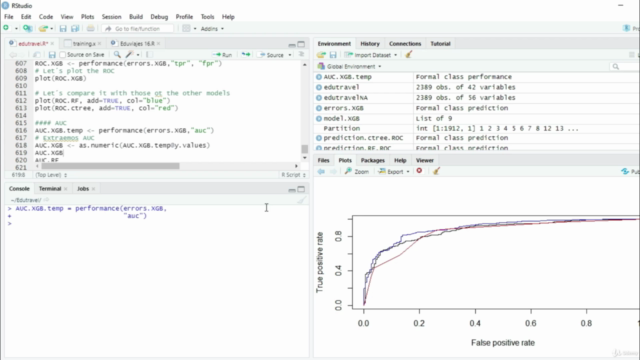
Task: Click the previous plot arrow
Action: [321, 171]
